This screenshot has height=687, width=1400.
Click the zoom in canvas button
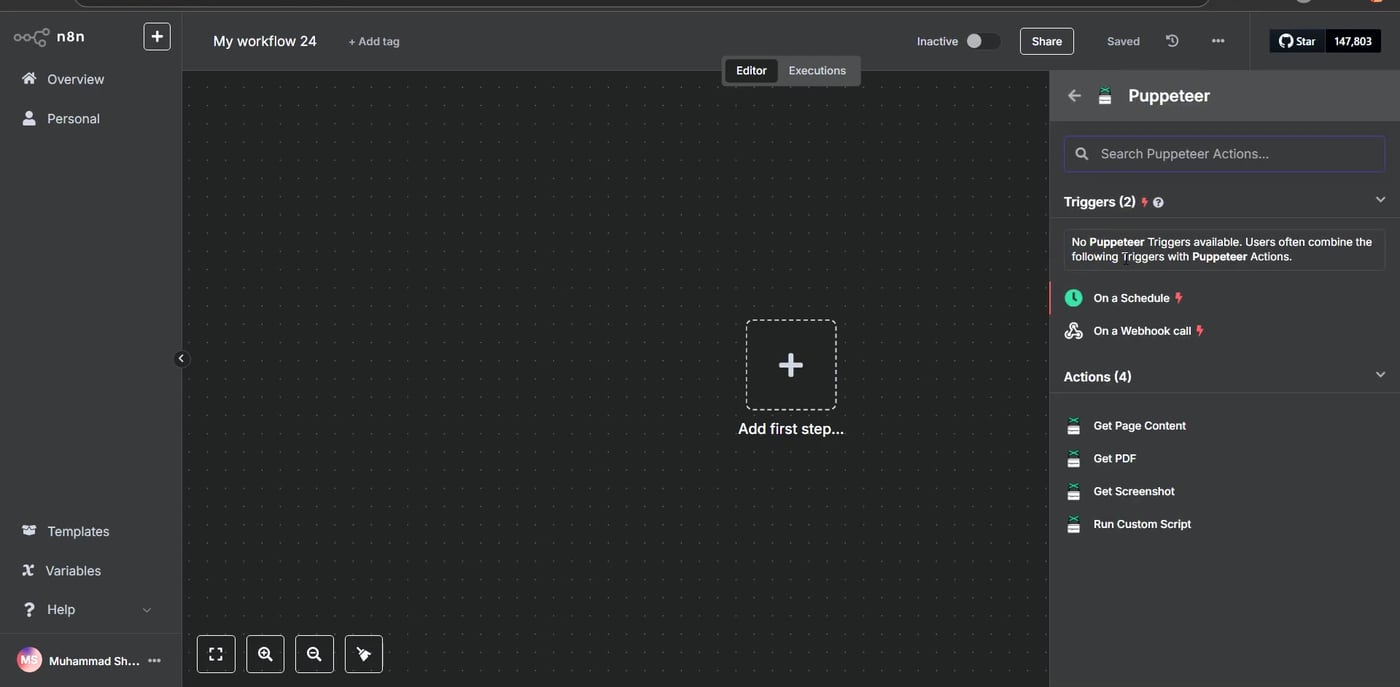coord(265,654)
